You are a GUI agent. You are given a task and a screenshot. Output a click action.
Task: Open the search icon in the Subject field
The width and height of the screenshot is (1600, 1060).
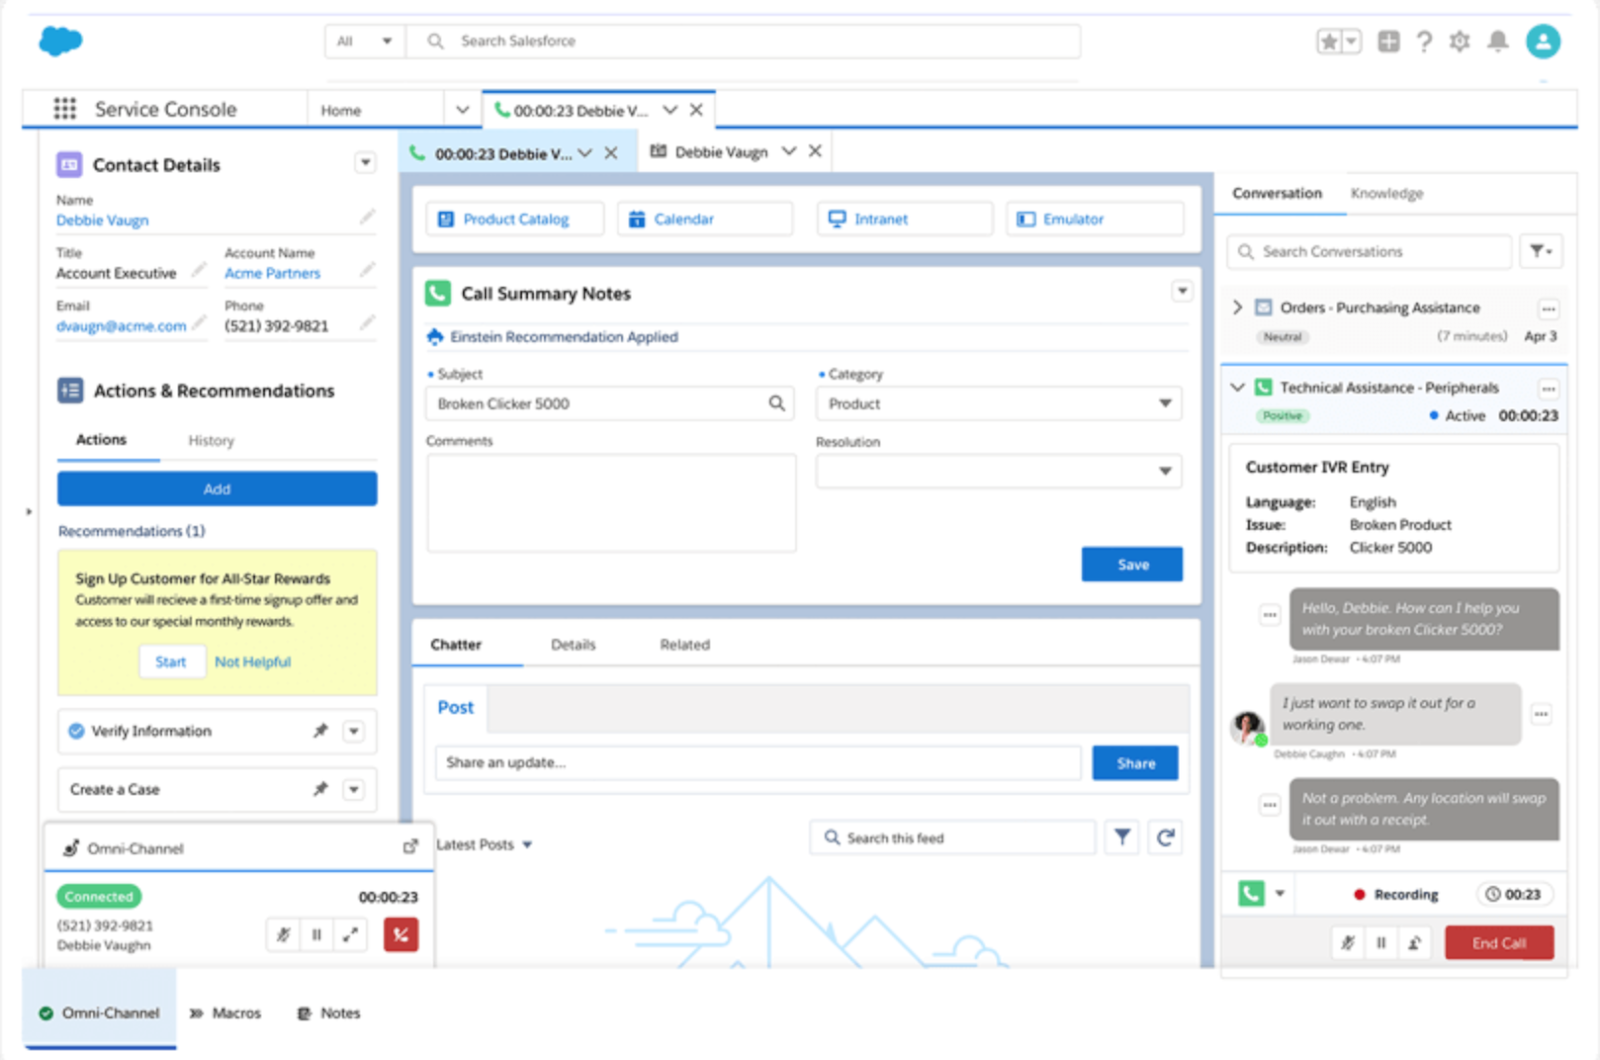[776, 403]
